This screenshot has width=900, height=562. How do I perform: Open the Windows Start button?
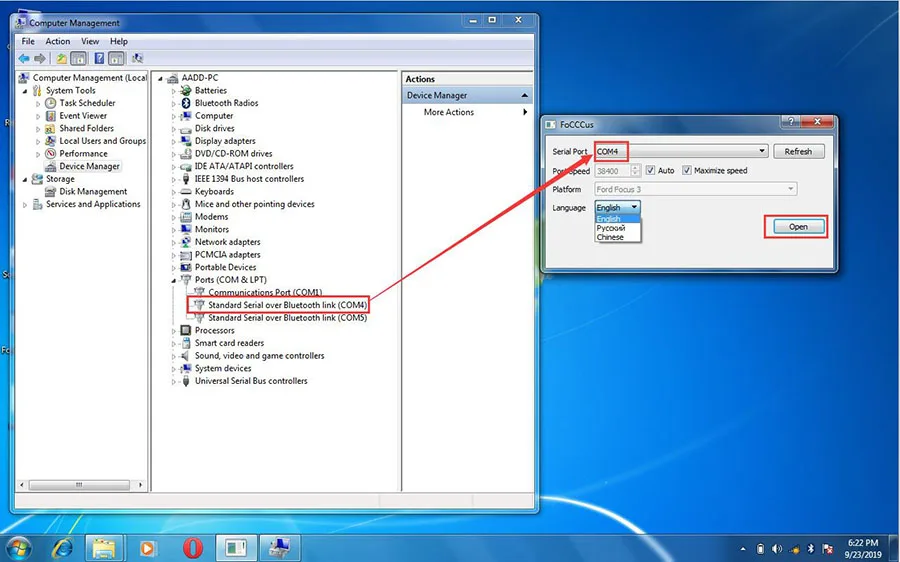pyautogui.click(x=17, y=549)
